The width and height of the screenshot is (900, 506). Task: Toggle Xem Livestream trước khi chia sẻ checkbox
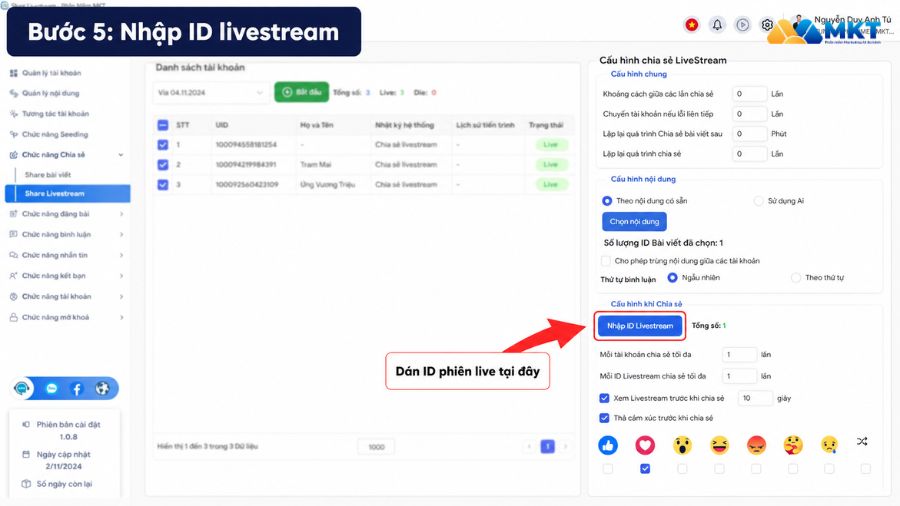click(604, 398)
